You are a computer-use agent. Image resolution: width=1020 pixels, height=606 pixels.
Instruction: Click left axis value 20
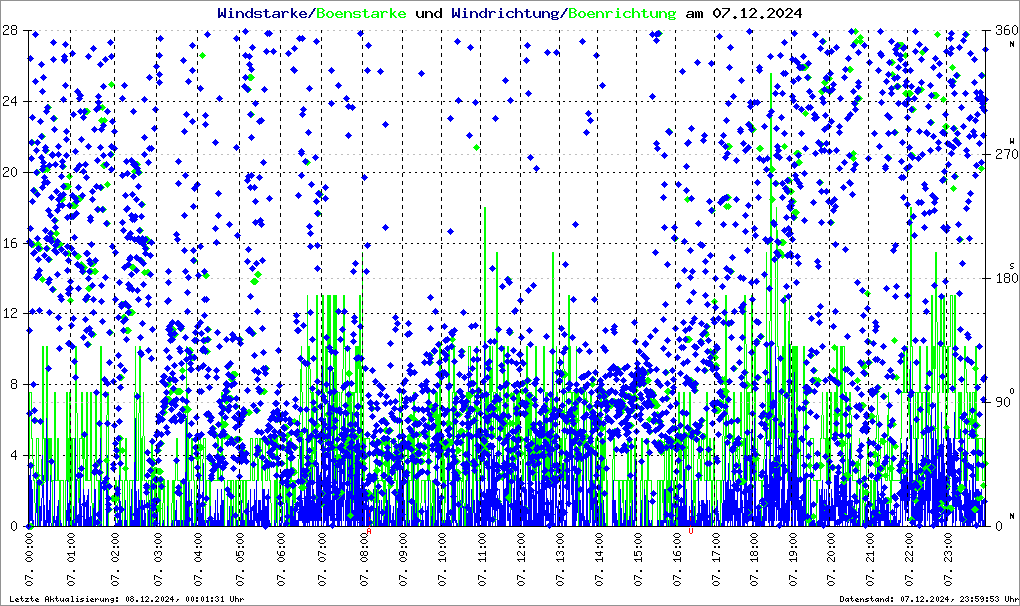10,172
